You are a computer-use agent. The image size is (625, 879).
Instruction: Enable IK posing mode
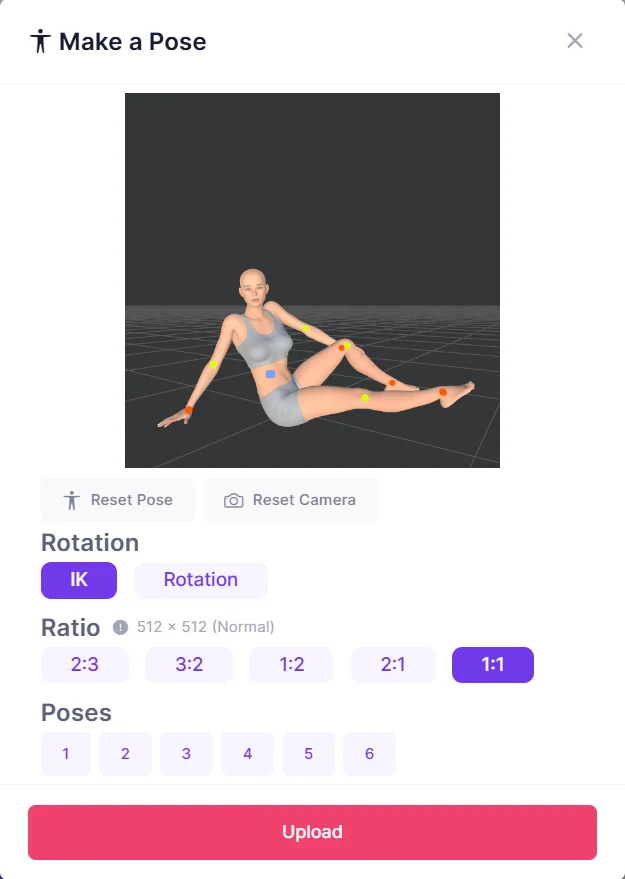point(78,580)
